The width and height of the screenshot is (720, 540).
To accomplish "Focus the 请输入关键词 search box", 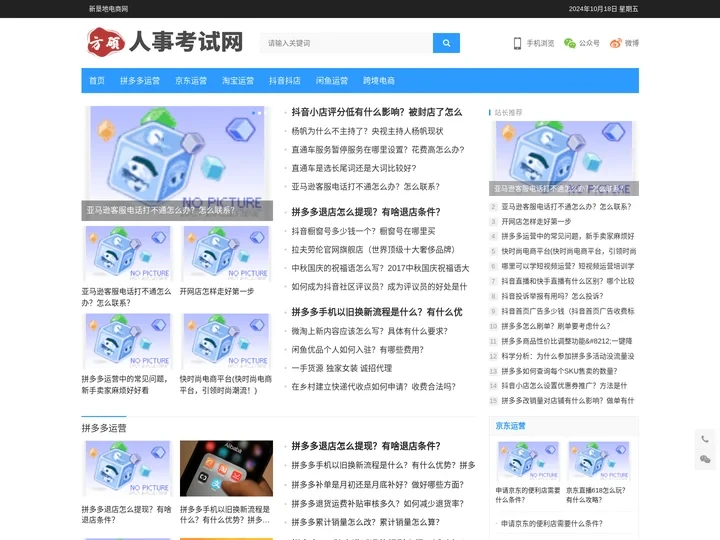I will coord(346,43).
